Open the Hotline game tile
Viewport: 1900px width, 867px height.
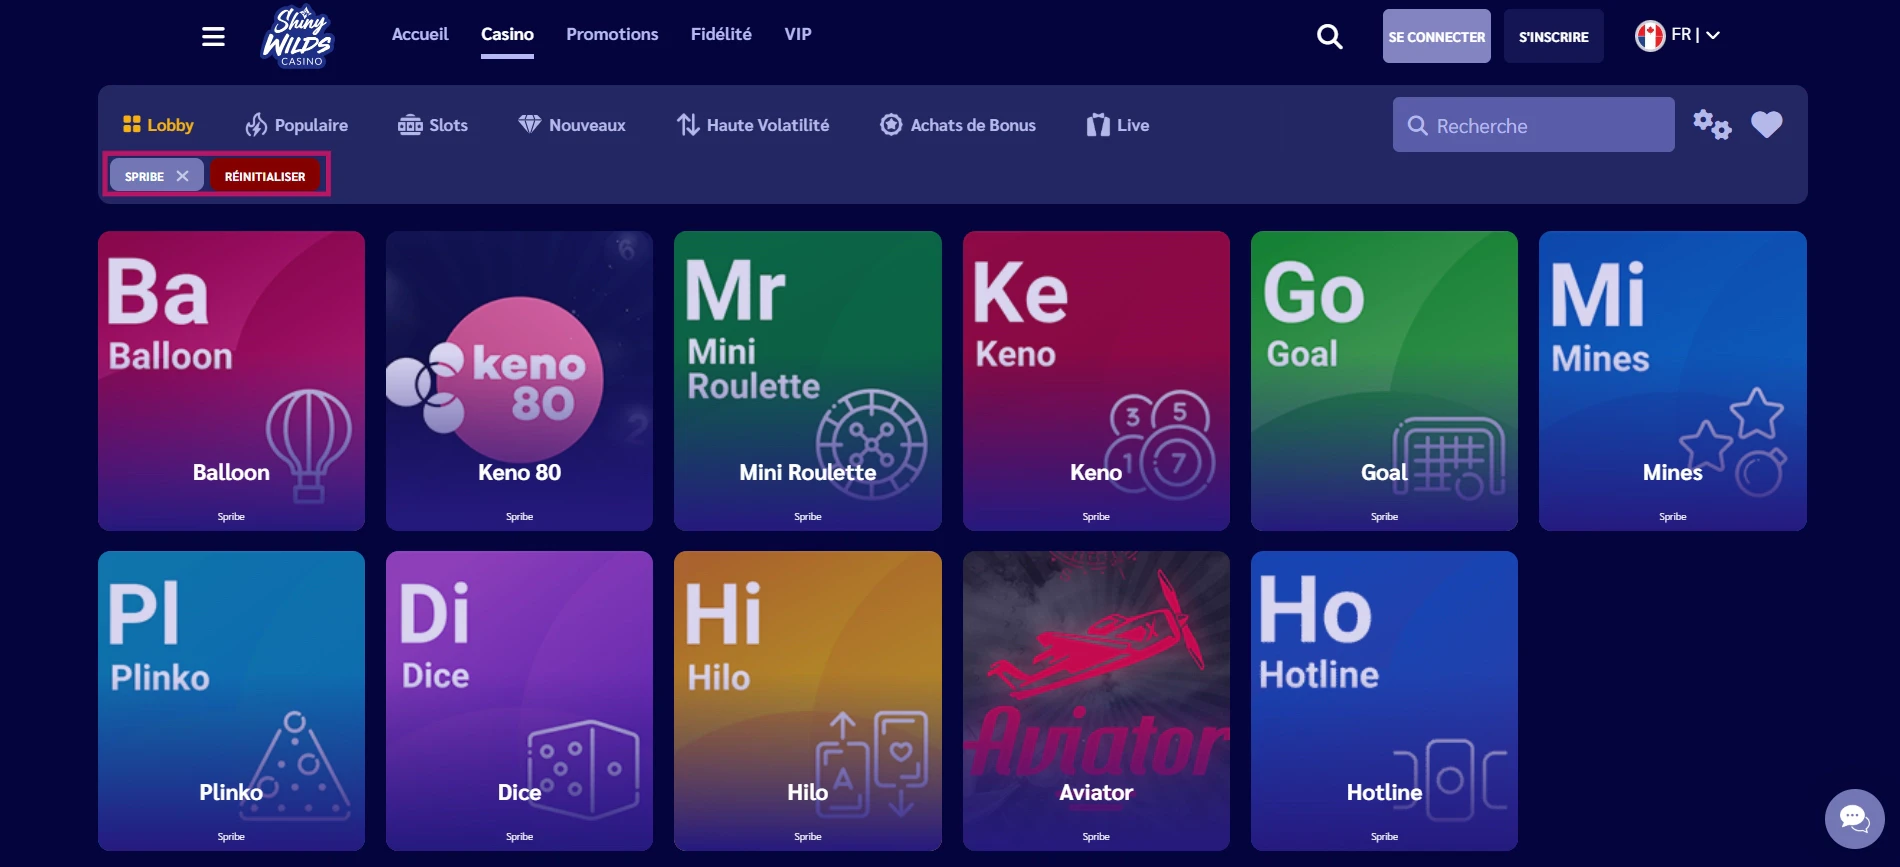point(1384,701)
